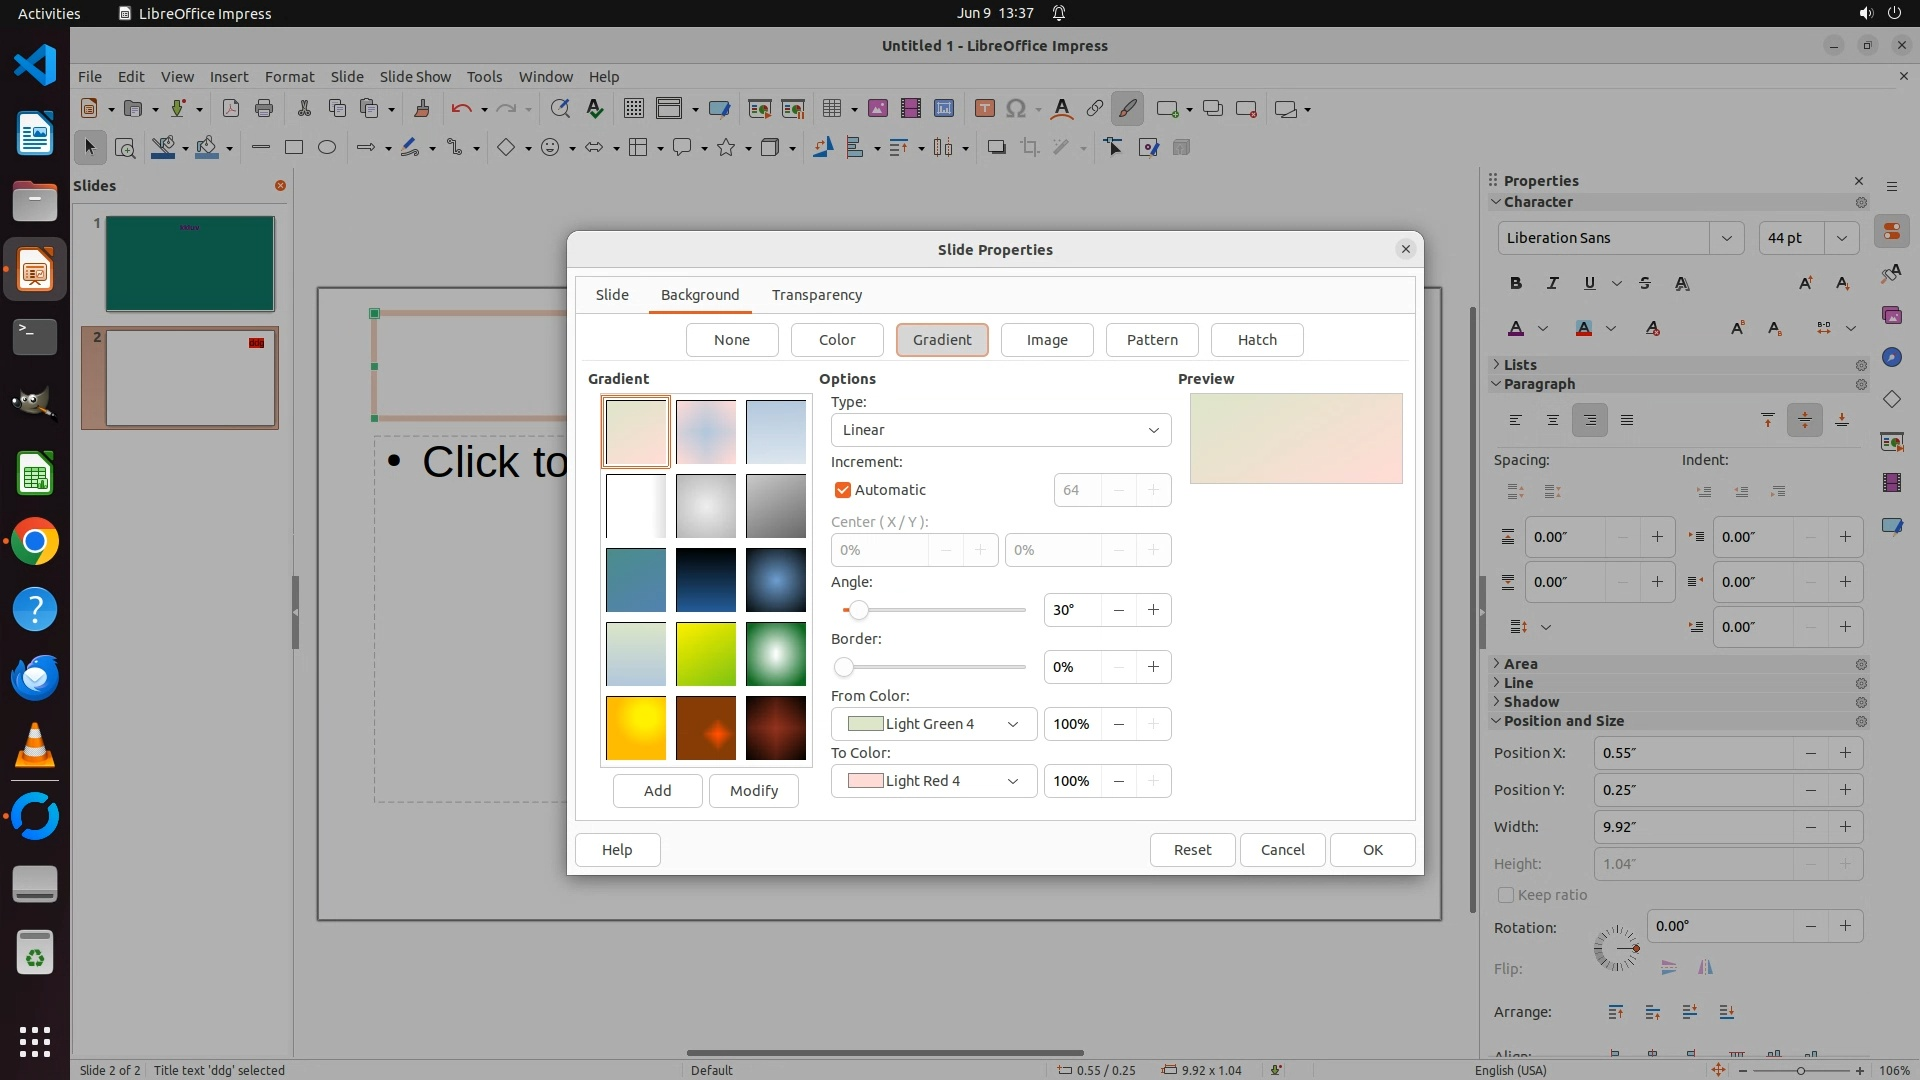Click the strikethrough text icon
Viewport: 1920px width, 1080px height.
pos(1645,283)
